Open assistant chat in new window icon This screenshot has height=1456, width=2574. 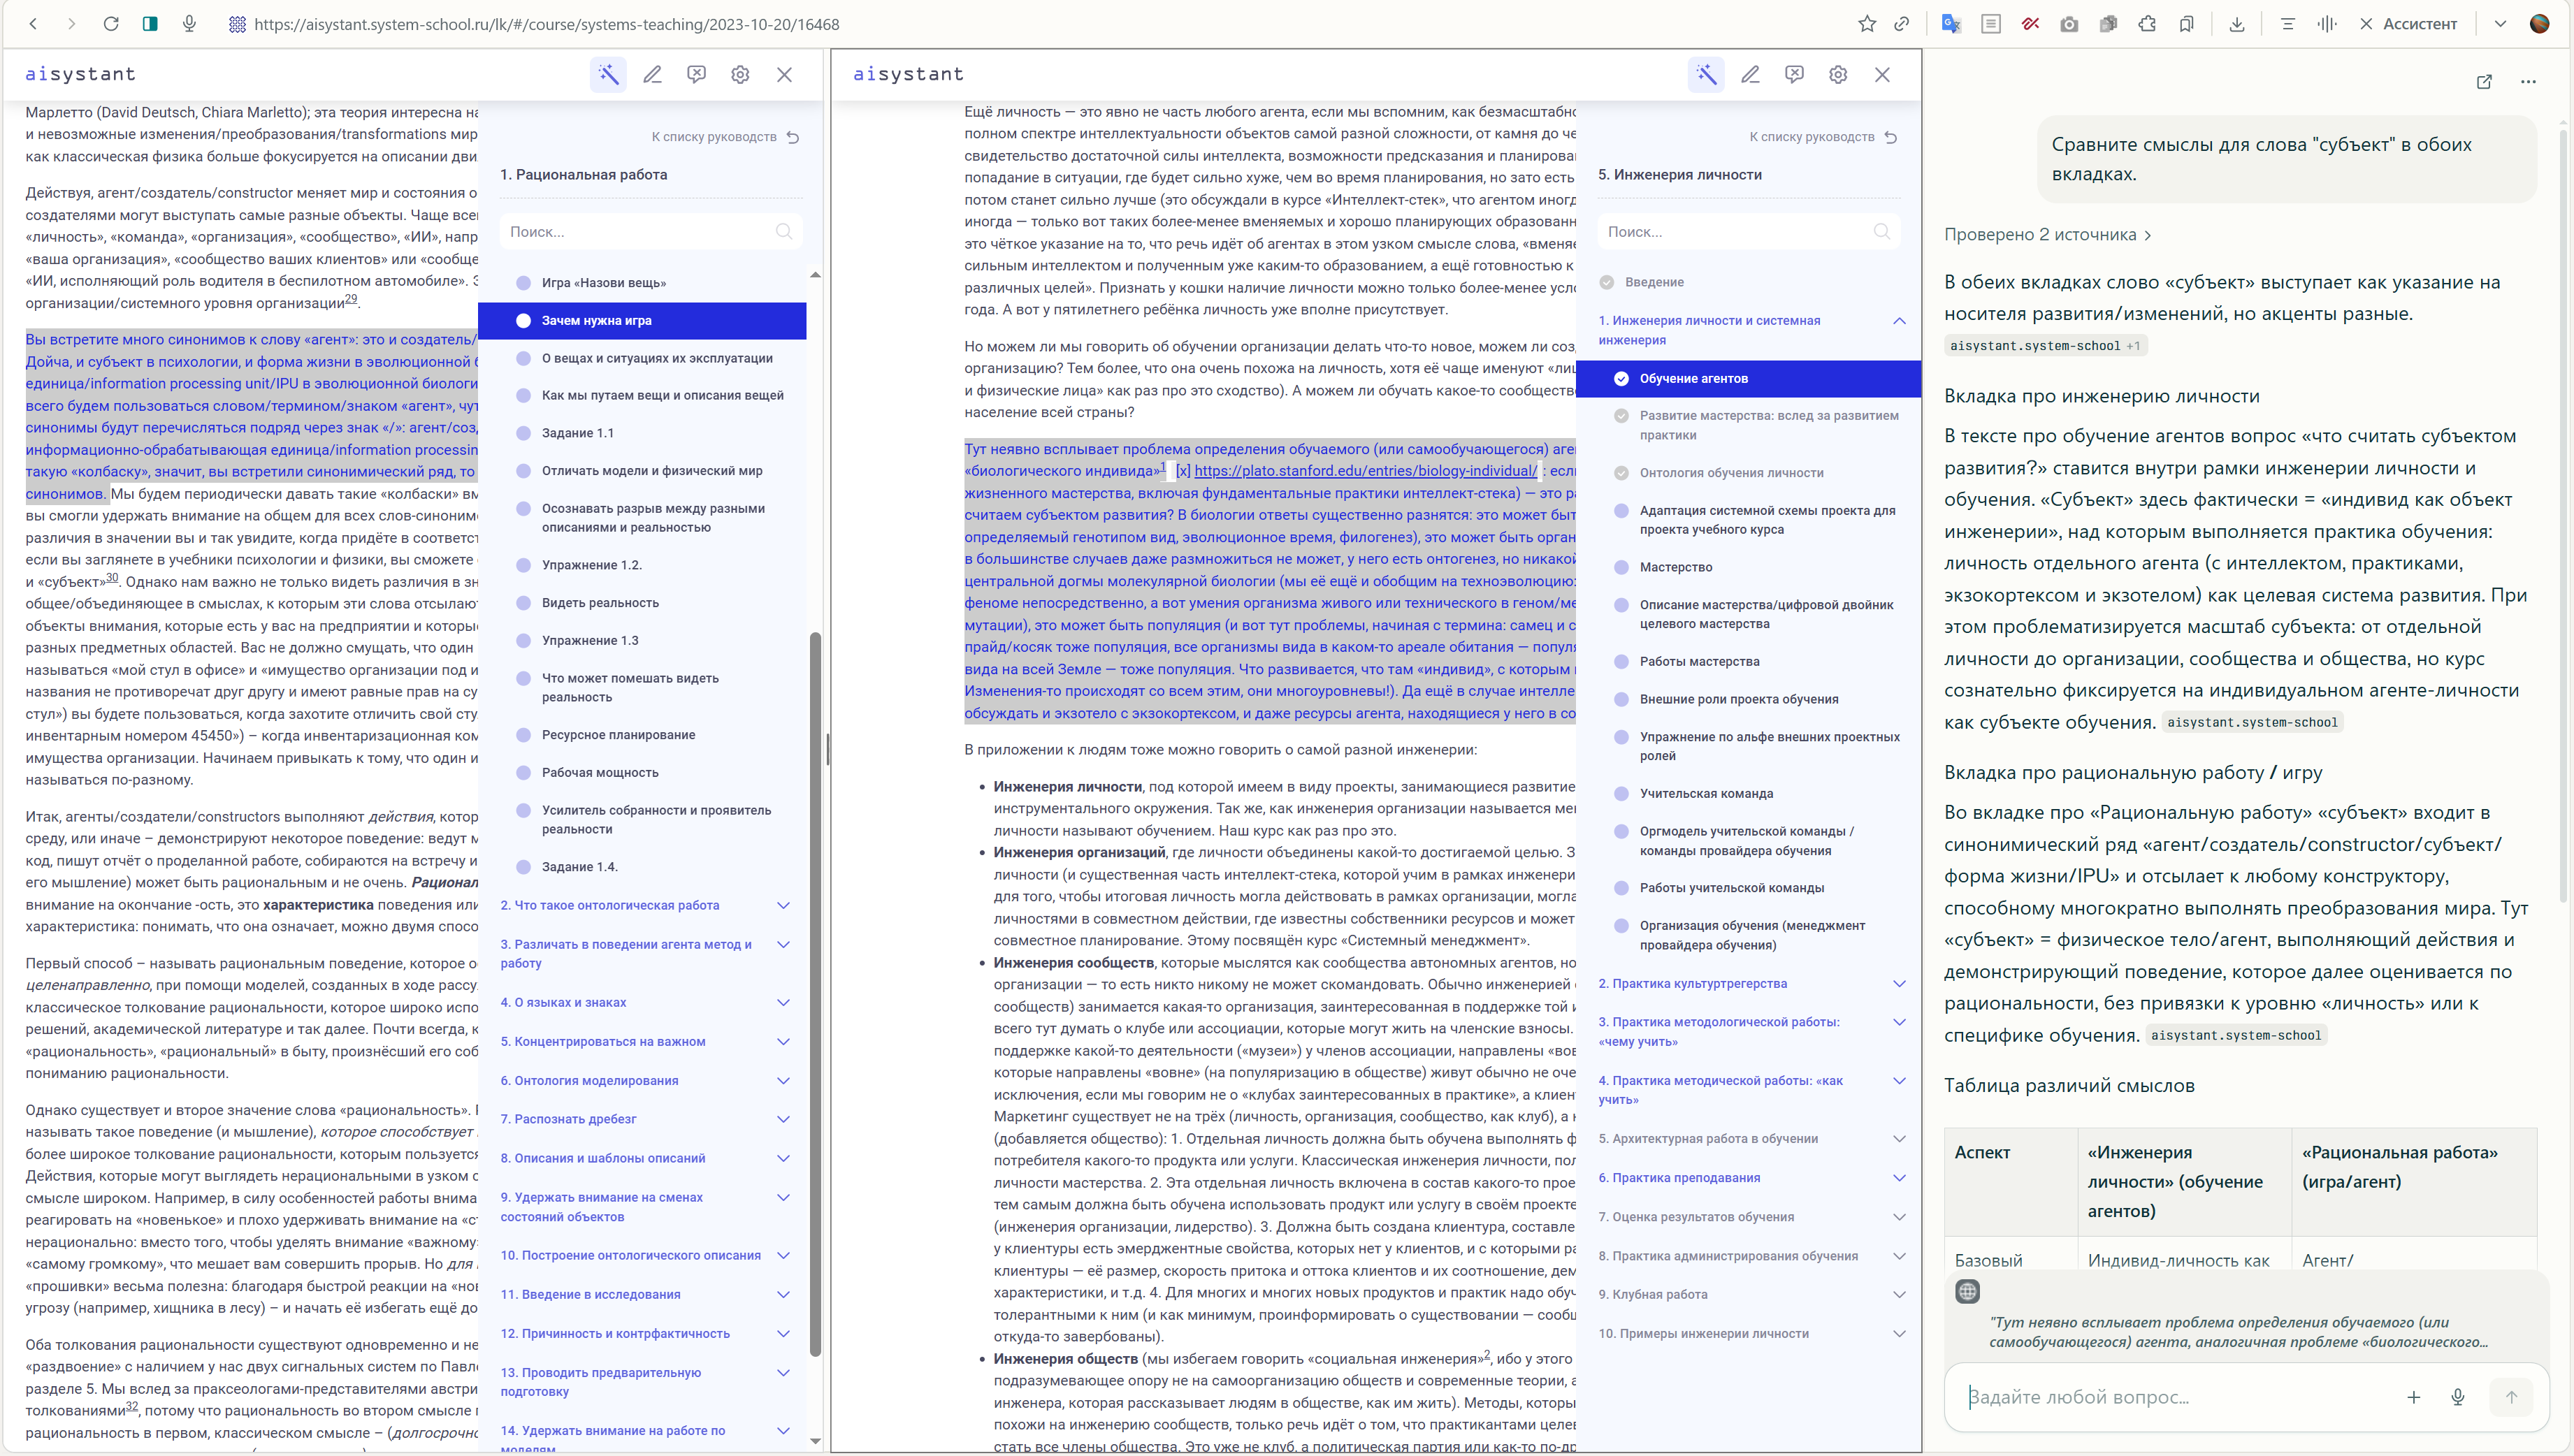2484,82
